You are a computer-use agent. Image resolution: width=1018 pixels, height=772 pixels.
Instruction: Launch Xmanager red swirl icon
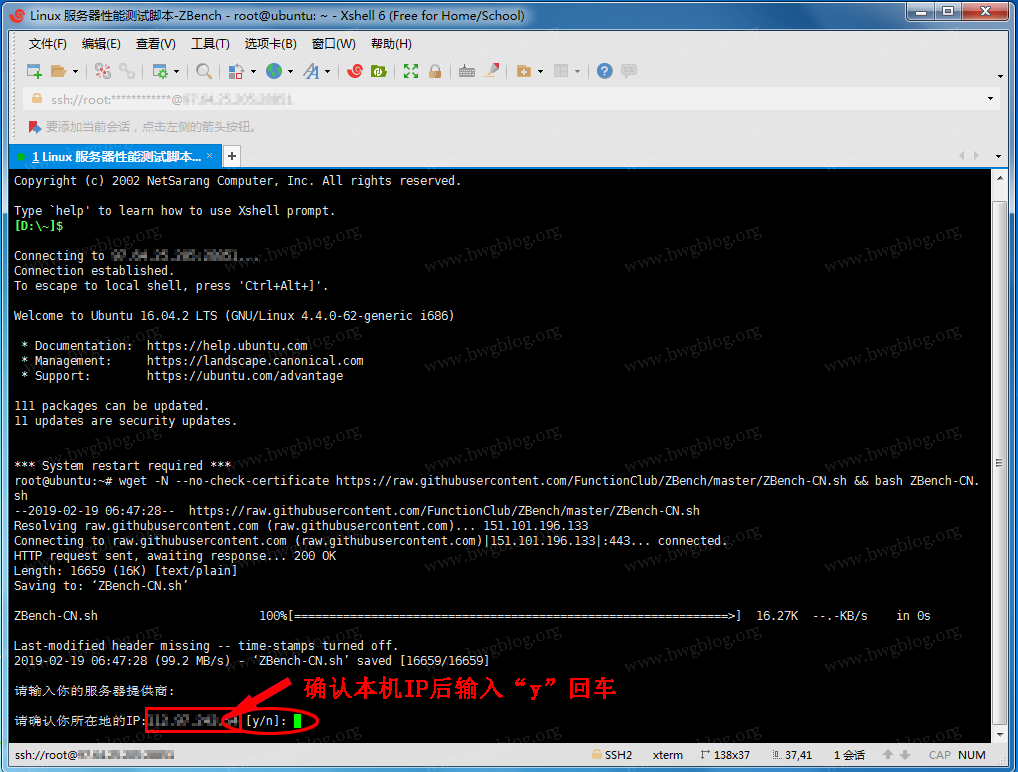tap(354, 71)
